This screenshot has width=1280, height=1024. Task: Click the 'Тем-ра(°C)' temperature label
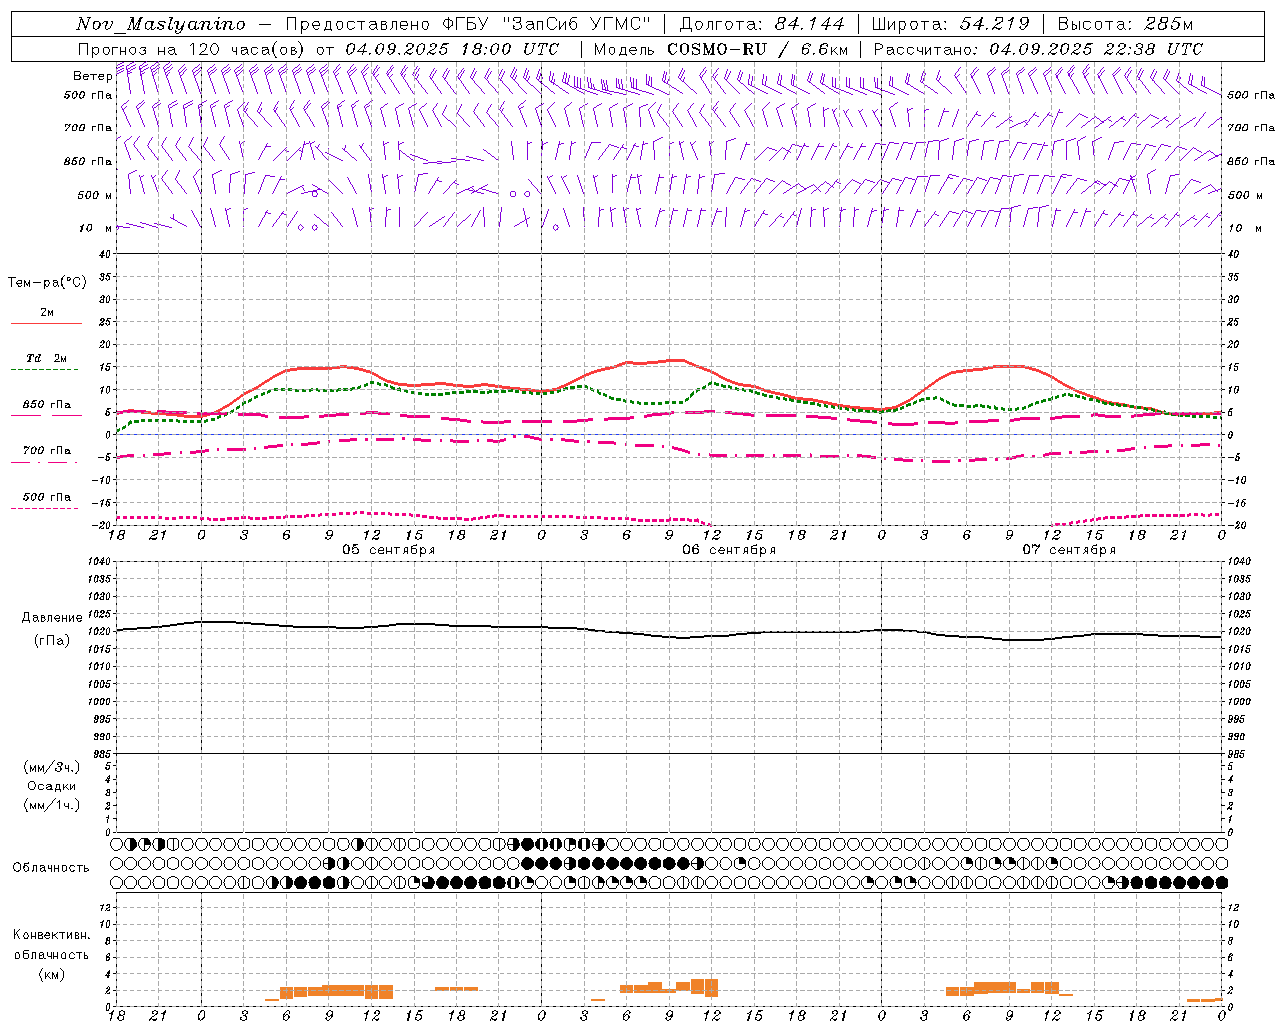(47, 283)
